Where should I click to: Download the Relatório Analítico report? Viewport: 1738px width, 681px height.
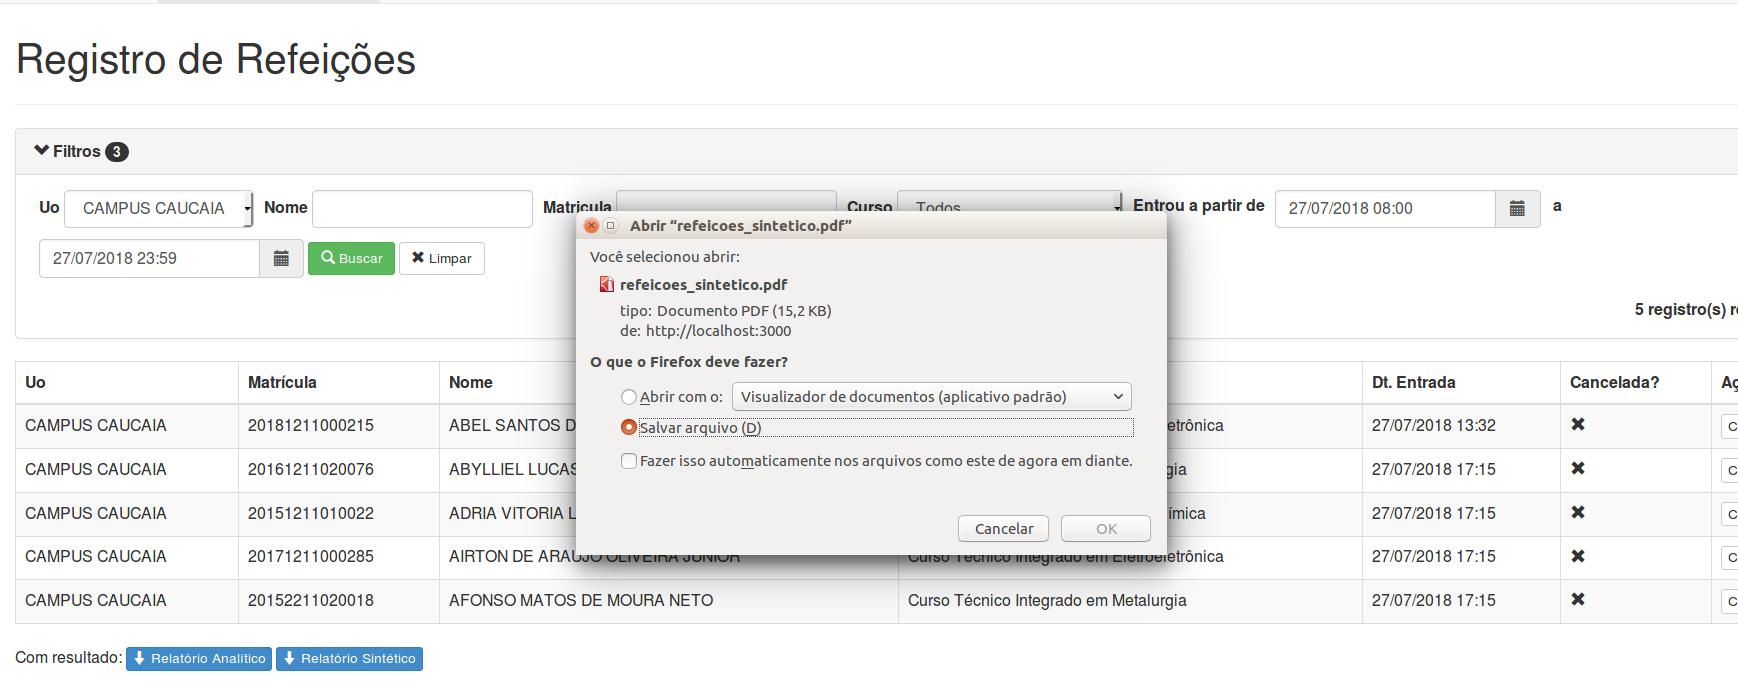pyautogui.click(x=199, y=658)
